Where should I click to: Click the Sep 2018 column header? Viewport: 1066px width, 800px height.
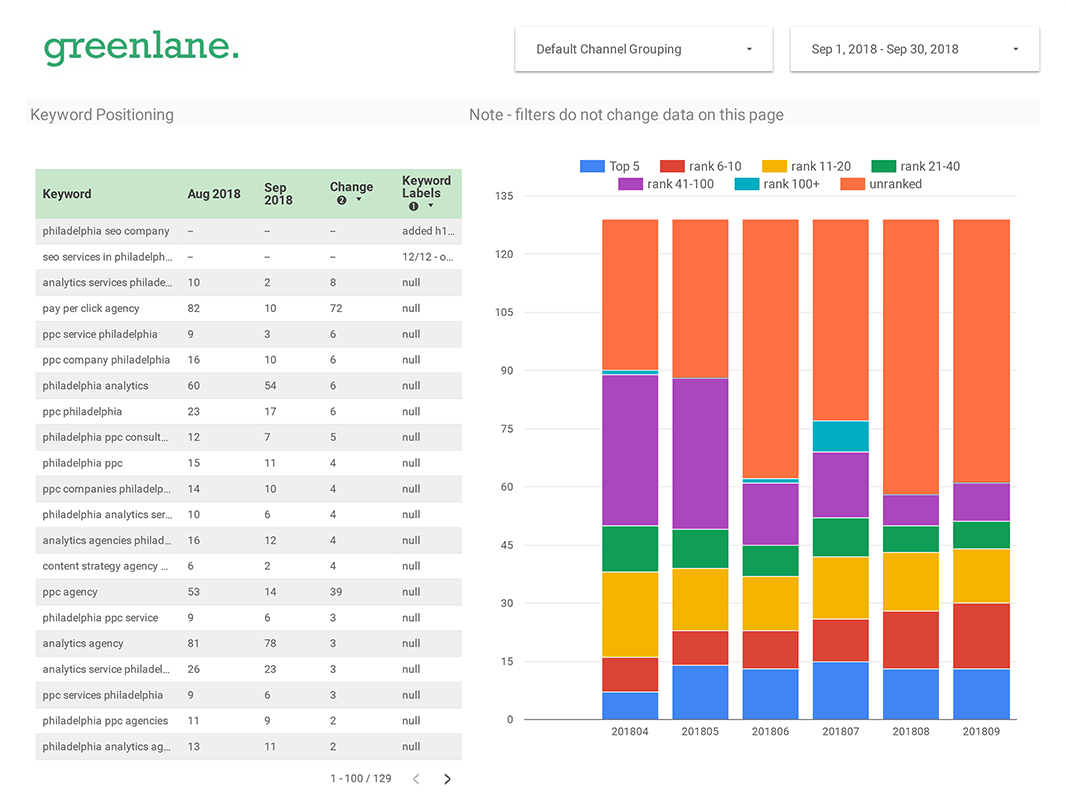tap(277, 194)
